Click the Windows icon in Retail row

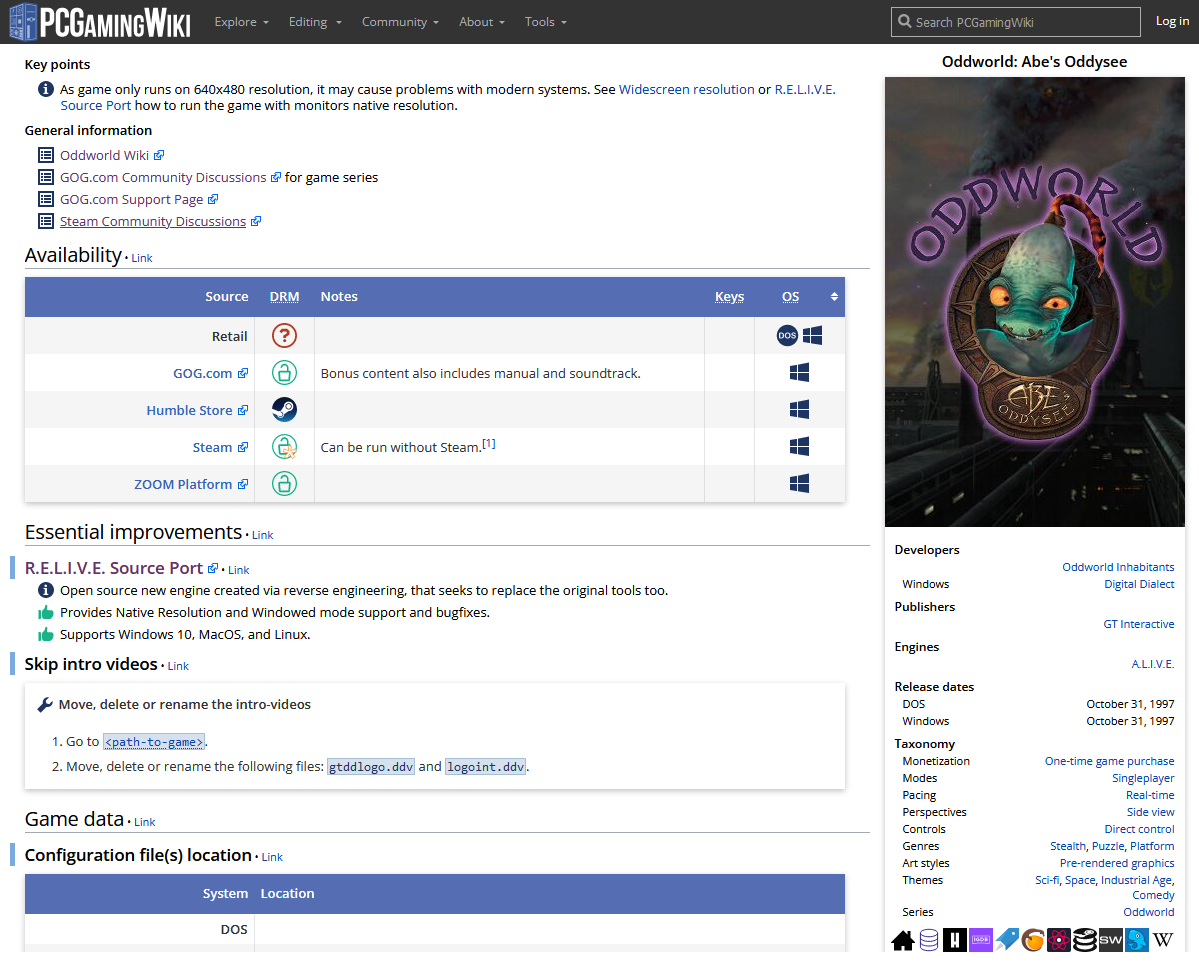point(812,336)
